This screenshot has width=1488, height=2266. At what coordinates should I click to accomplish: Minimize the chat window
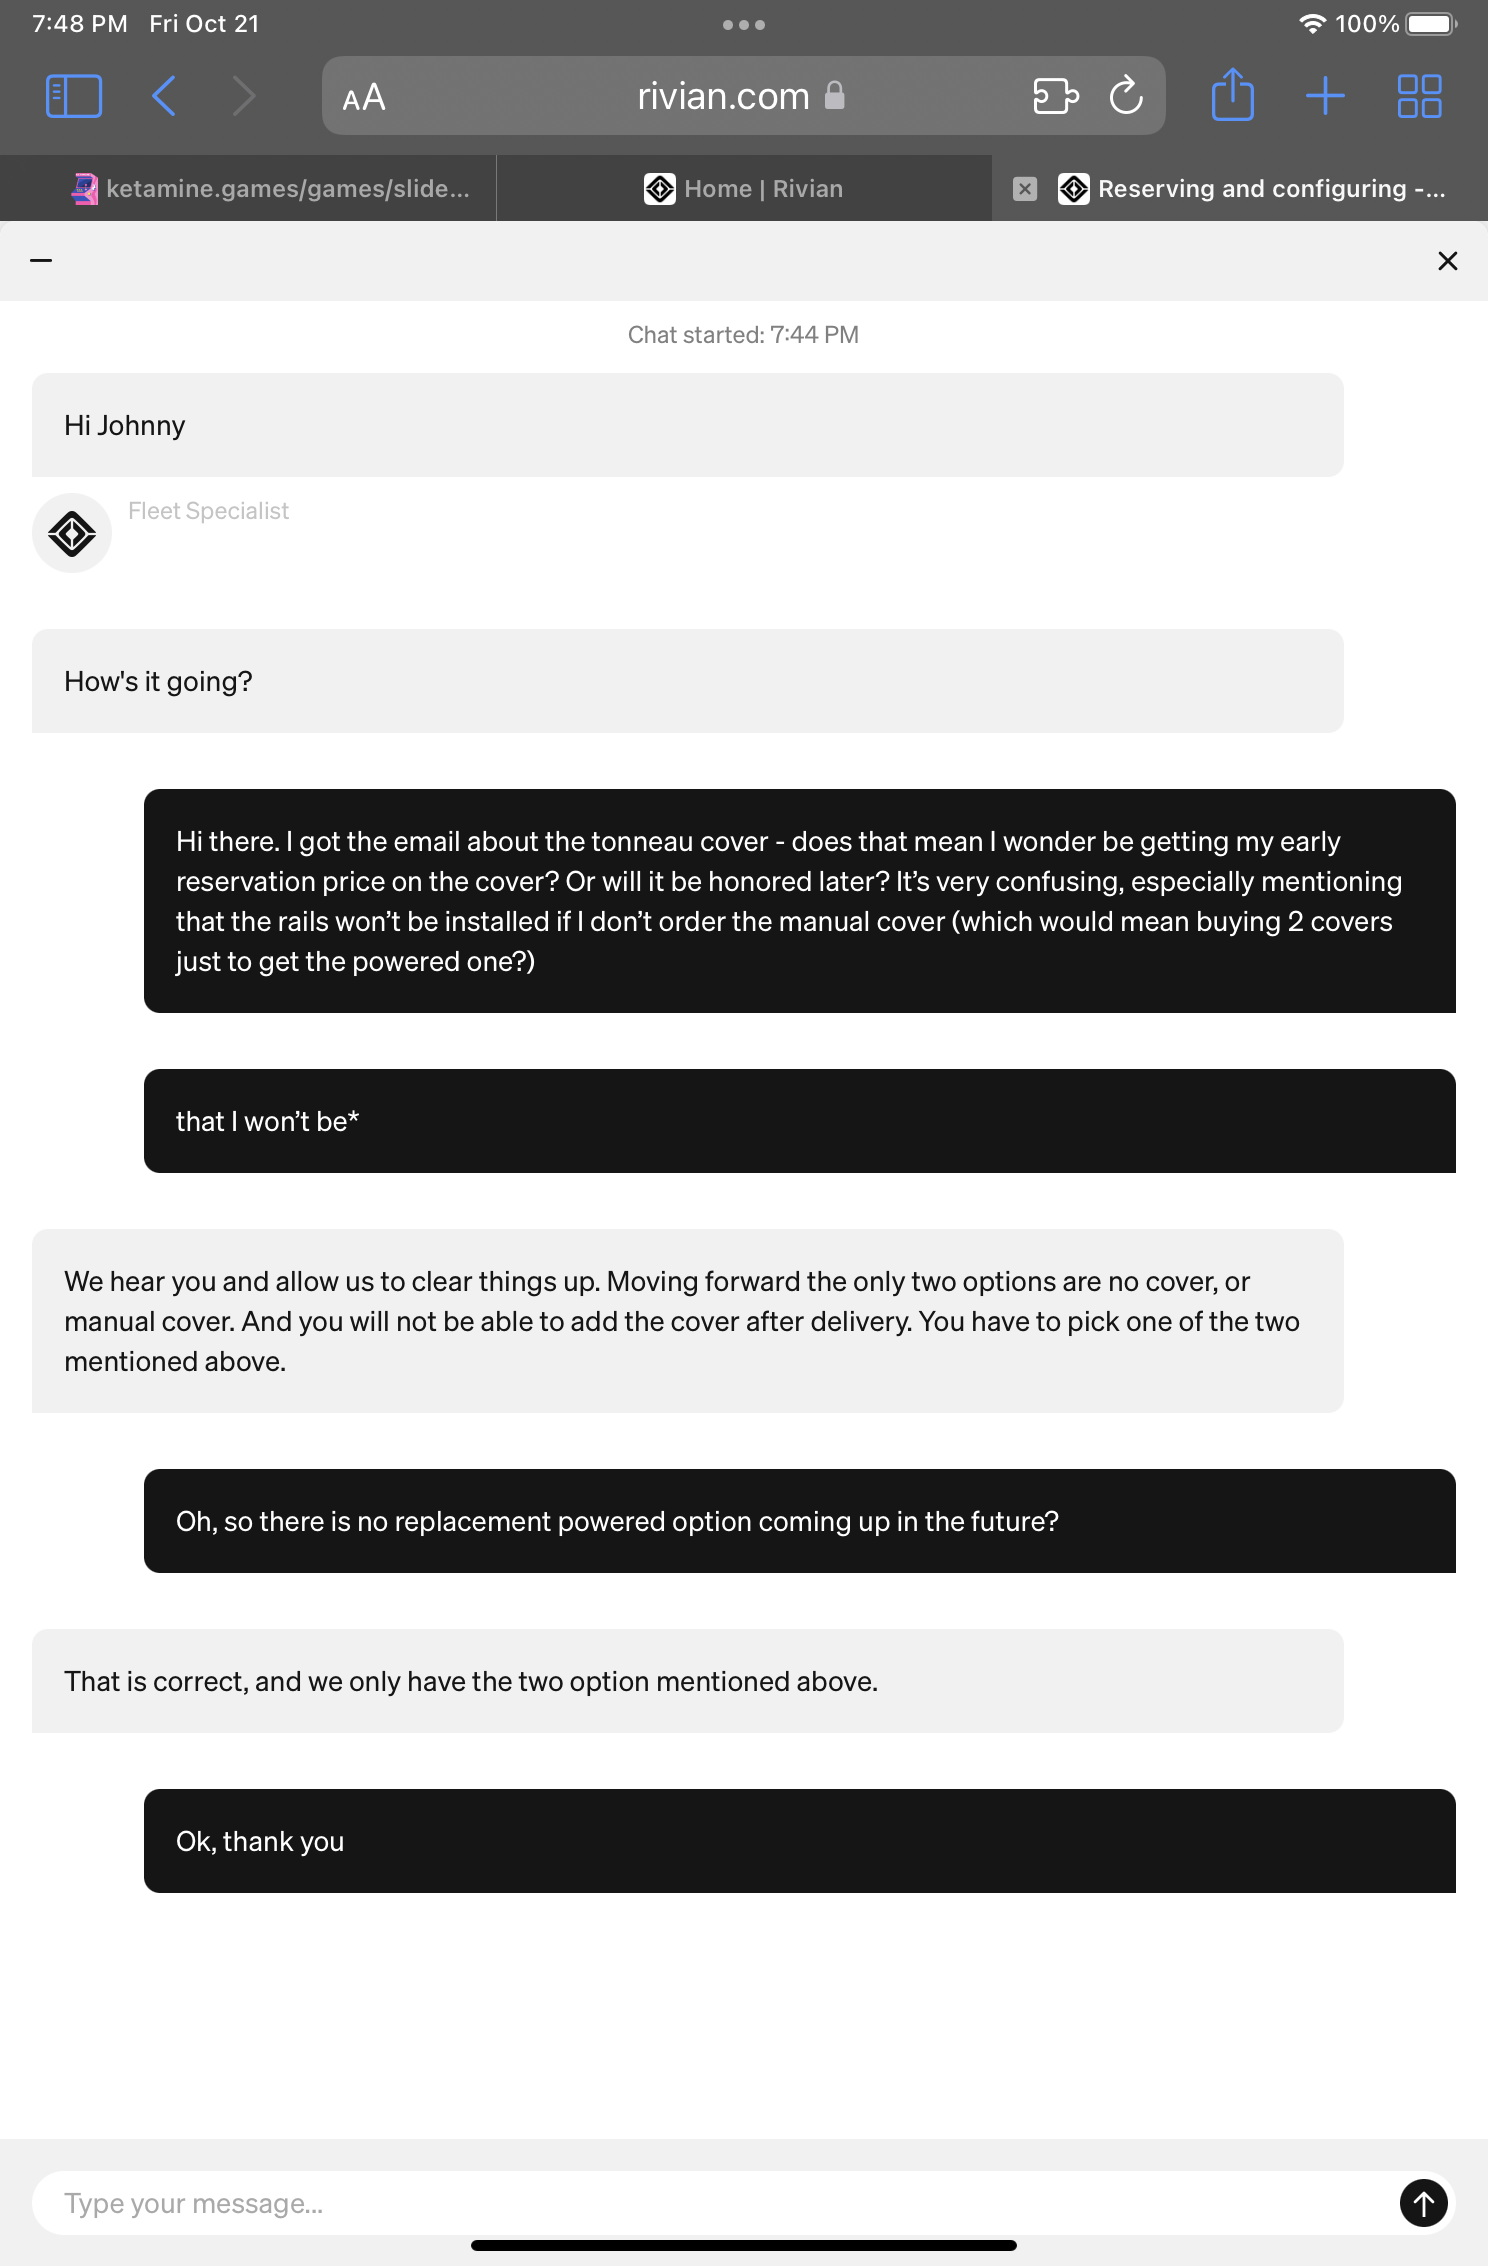(x=41, y=261)
